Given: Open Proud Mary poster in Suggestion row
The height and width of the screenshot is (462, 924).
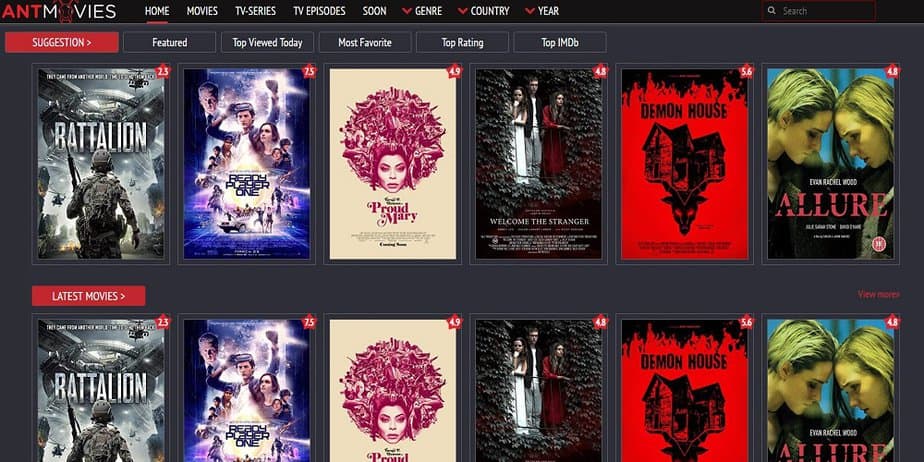Looking at the screenshot, I should tap(392, 164).
